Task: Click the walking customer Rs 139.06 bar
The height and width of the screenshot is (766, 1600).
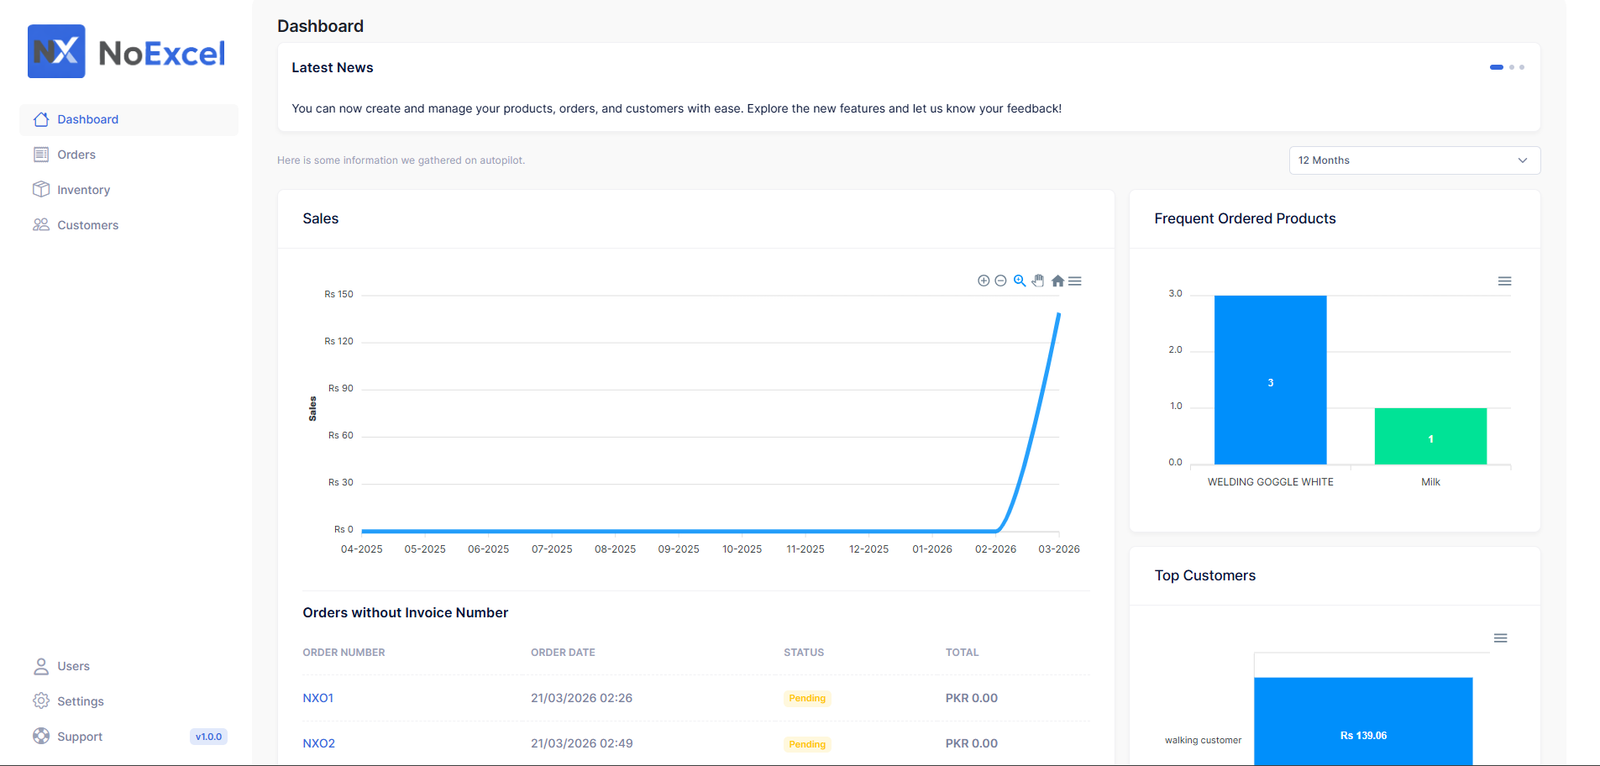Action: pyautogui.click(x=1363, y=722)
